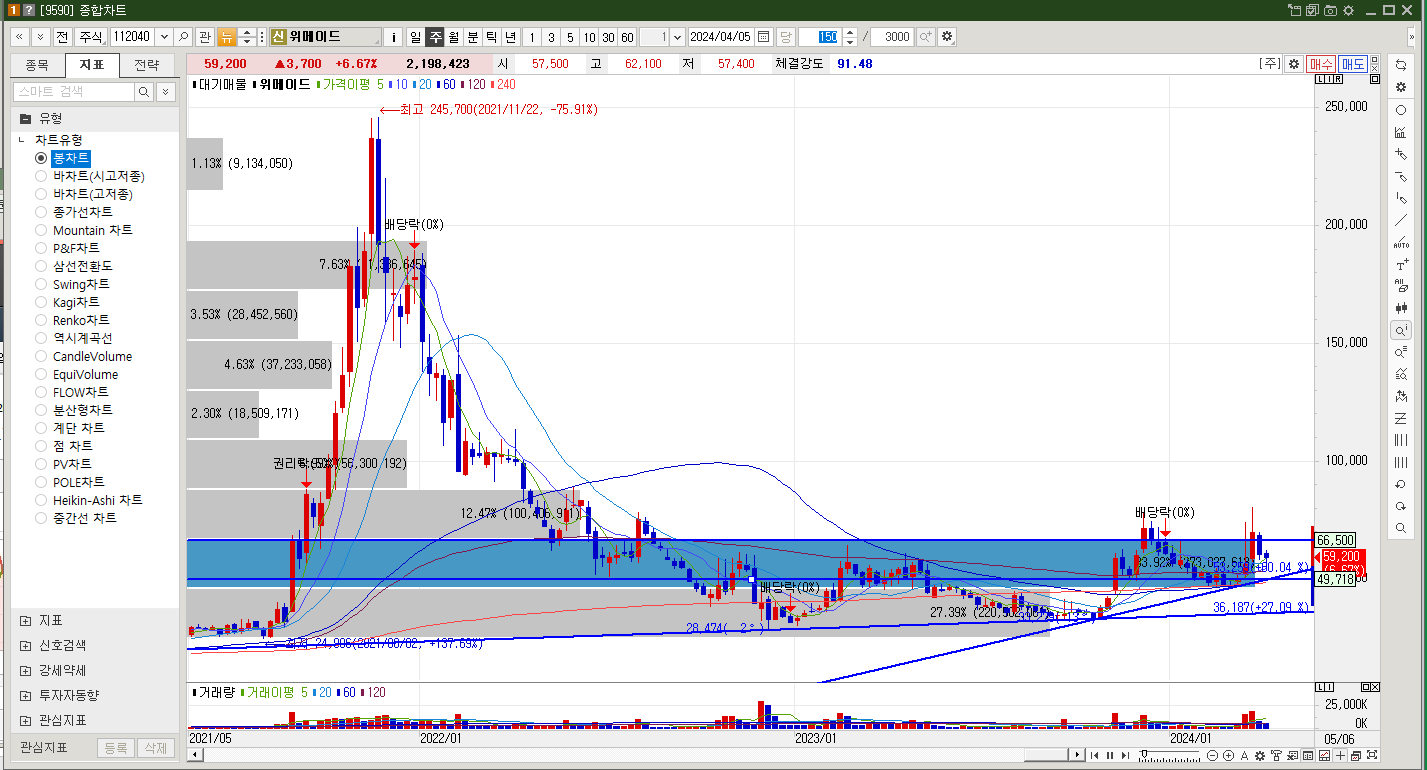Open the calendar date picker

pos(764,37)
